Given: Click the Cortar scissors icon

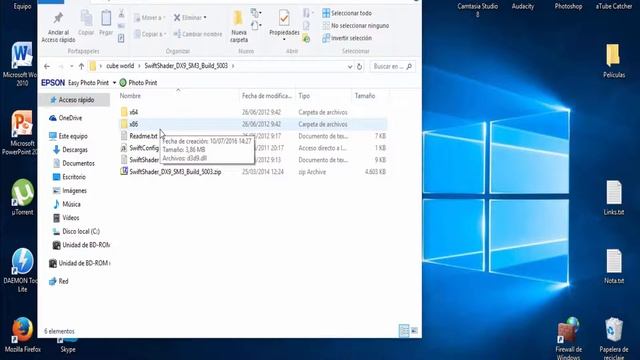Looking at the screenshot, I should 121,14.
